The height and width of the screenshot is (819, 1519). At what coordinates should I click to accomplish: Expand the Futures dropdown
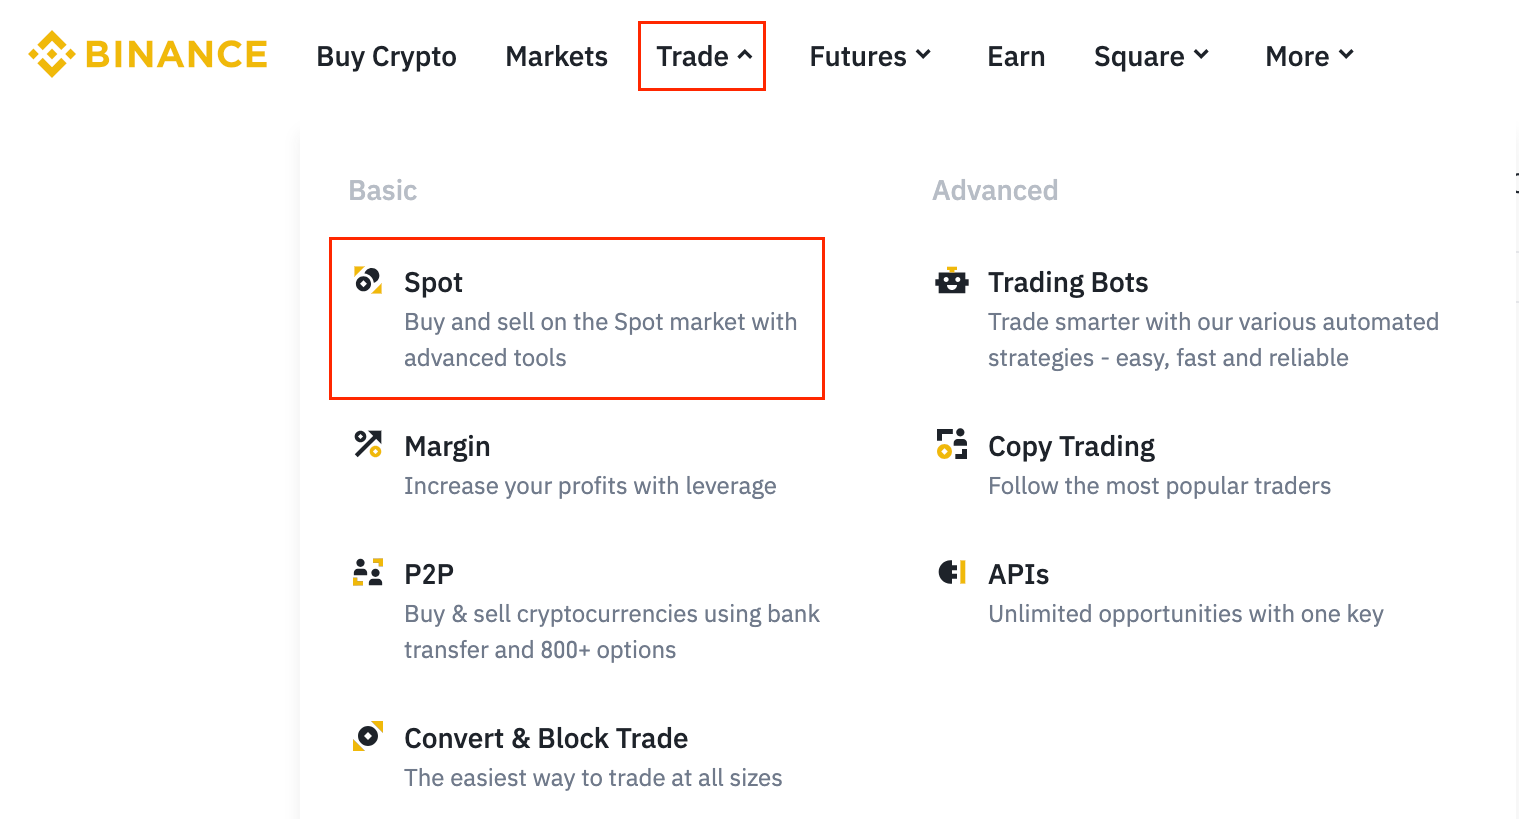870,56
